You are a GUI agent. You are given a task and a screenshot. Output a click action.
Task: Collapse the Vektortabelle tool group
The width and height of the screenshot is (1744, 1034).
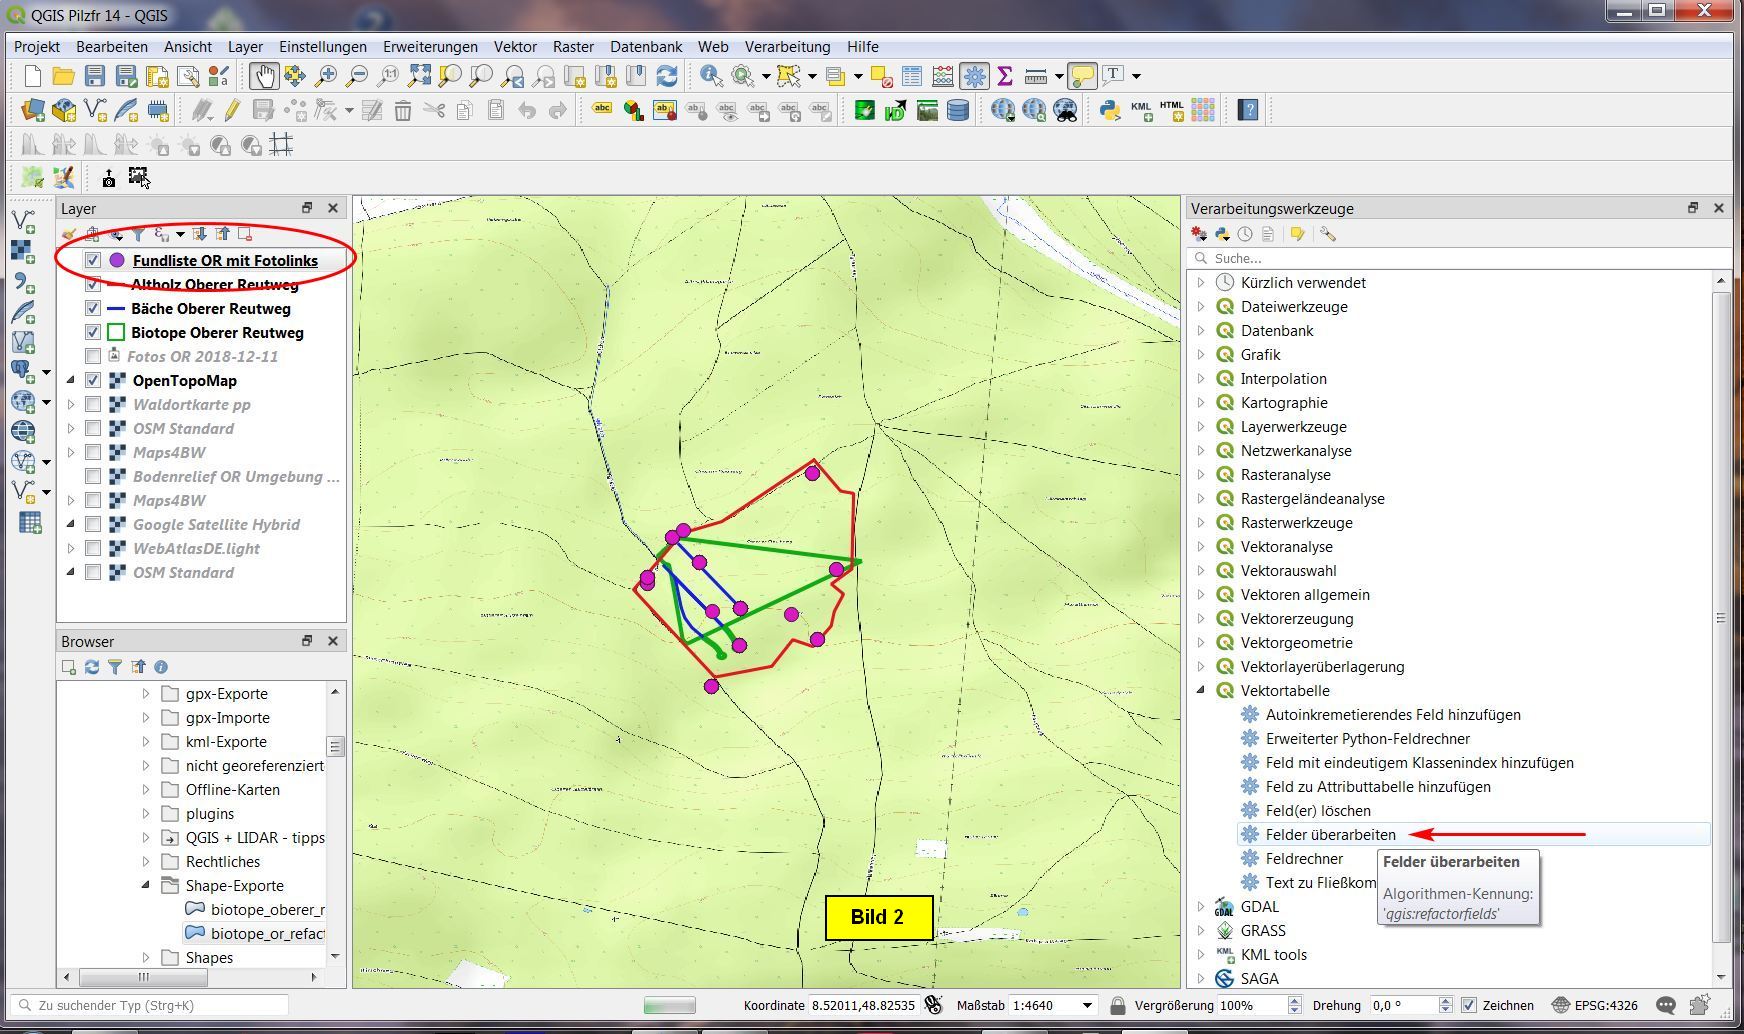point(1201,691)
